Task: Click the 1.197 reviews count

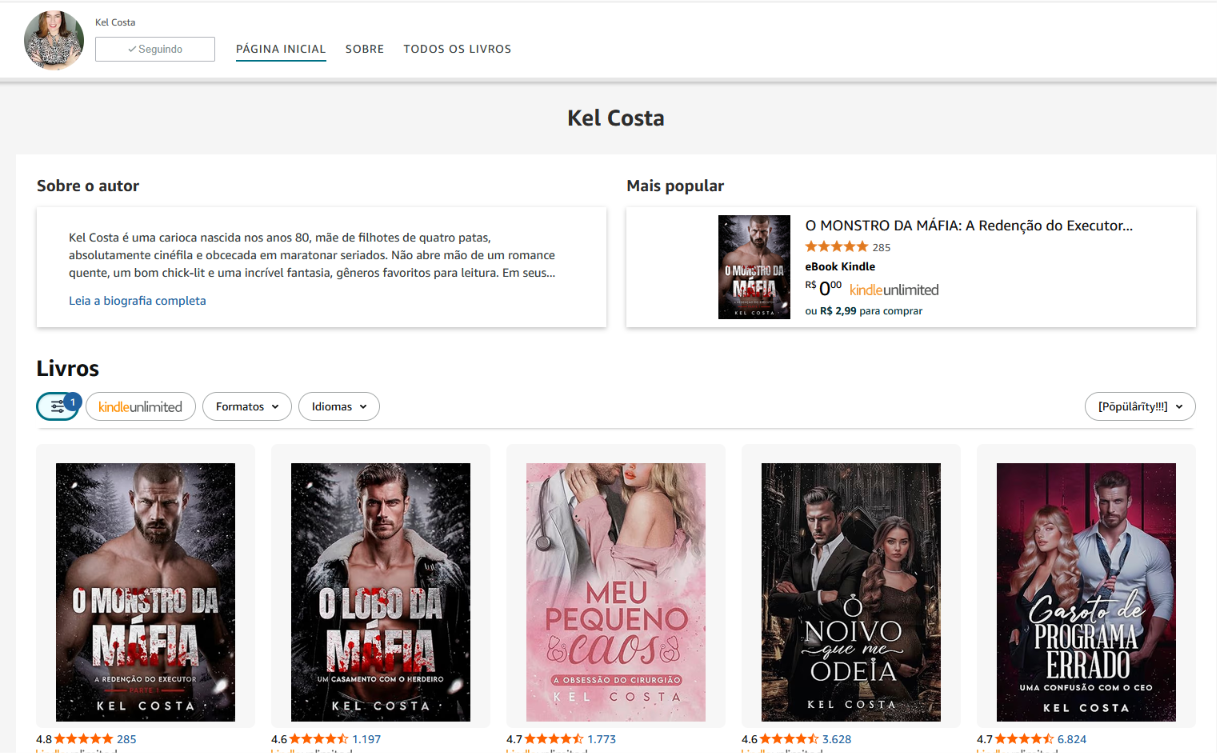Action: click(x=366, y=740)
